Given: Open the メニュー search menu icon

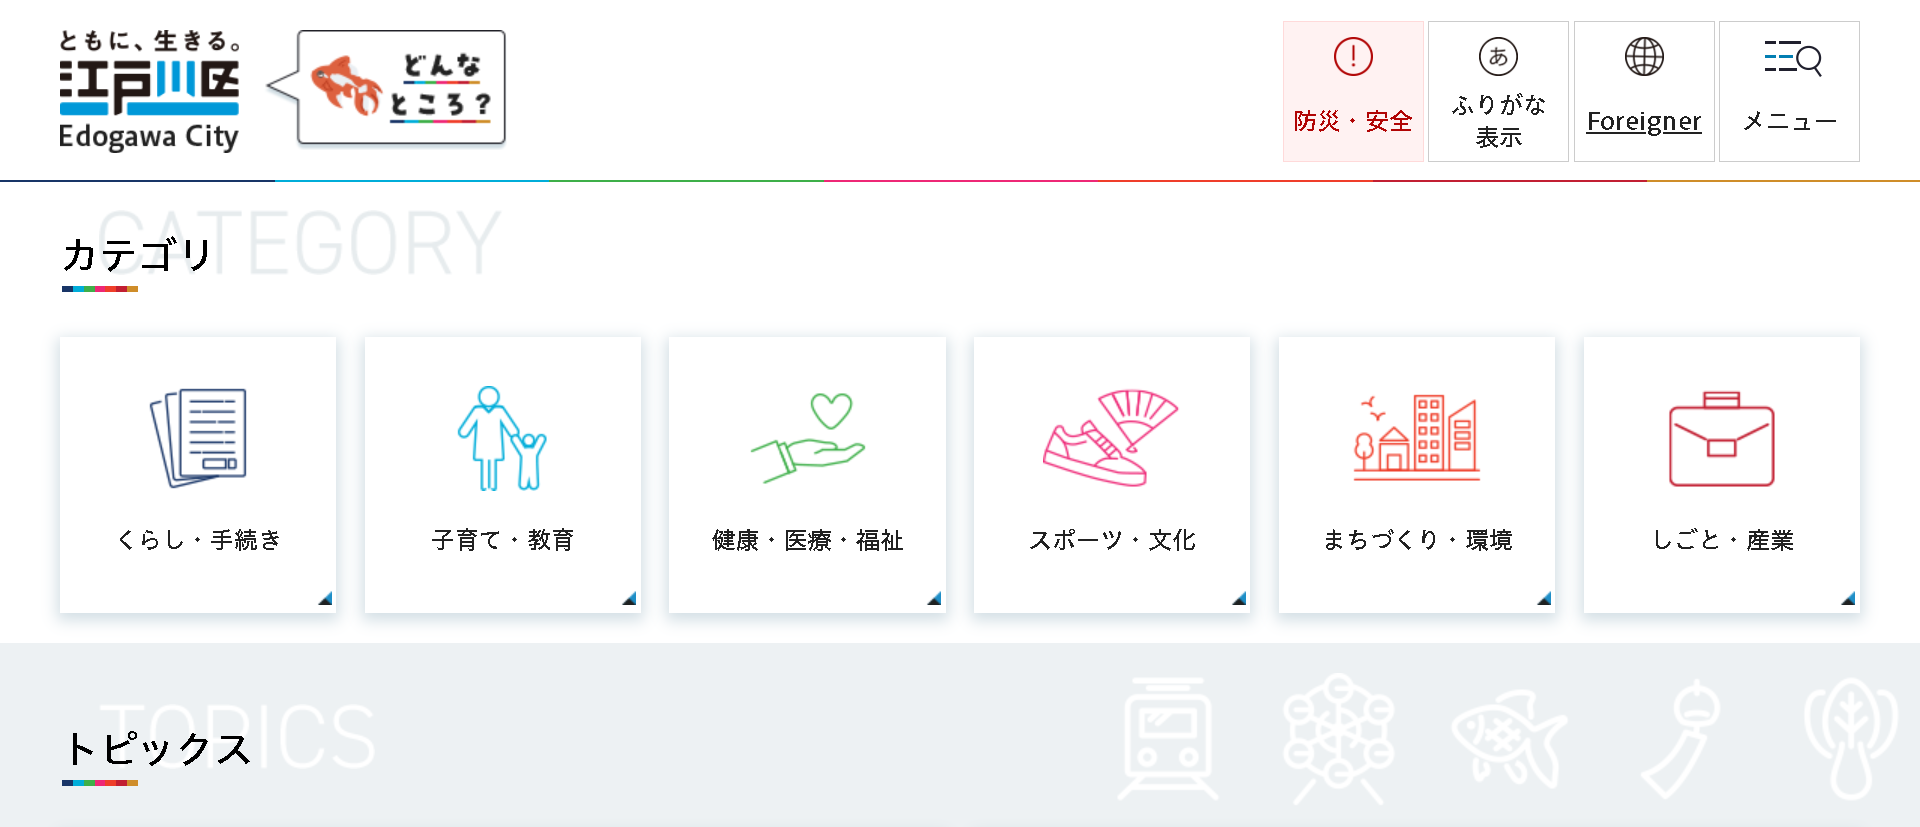Looking at the screenshot, I should point(1792,58).
